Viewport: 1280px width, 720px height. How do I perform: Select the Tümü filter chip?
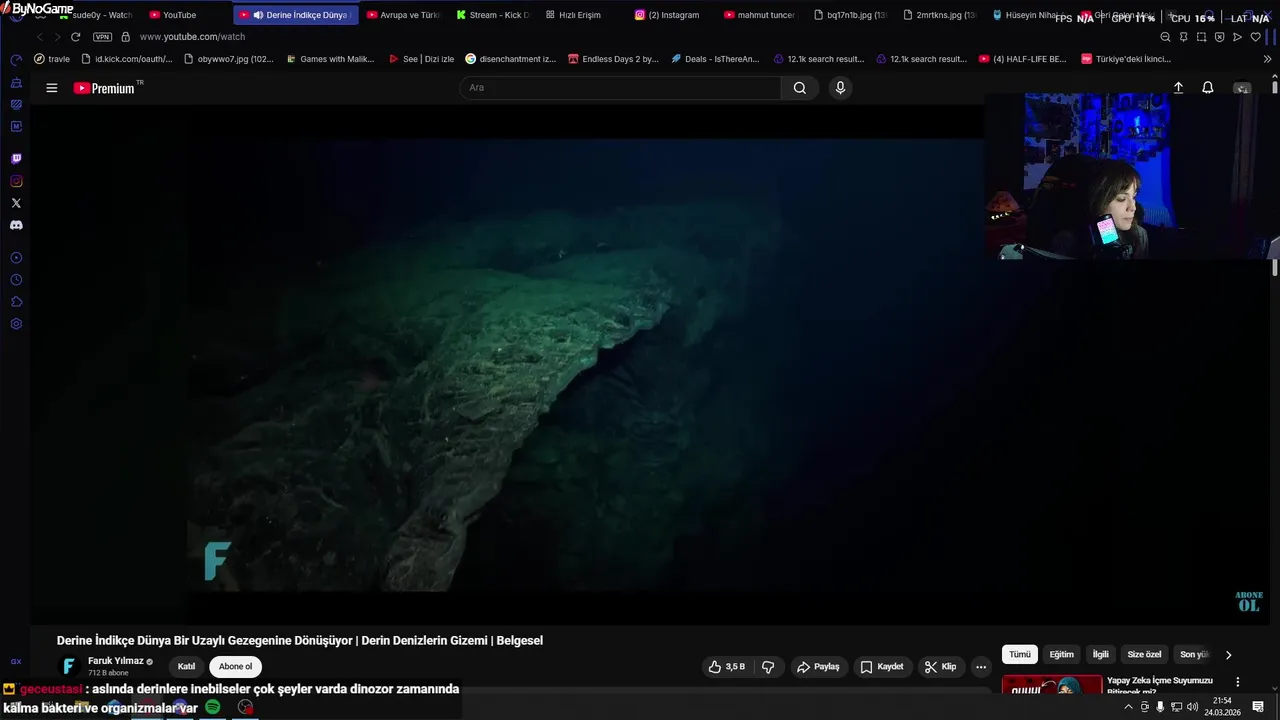tap(1019, 655)
